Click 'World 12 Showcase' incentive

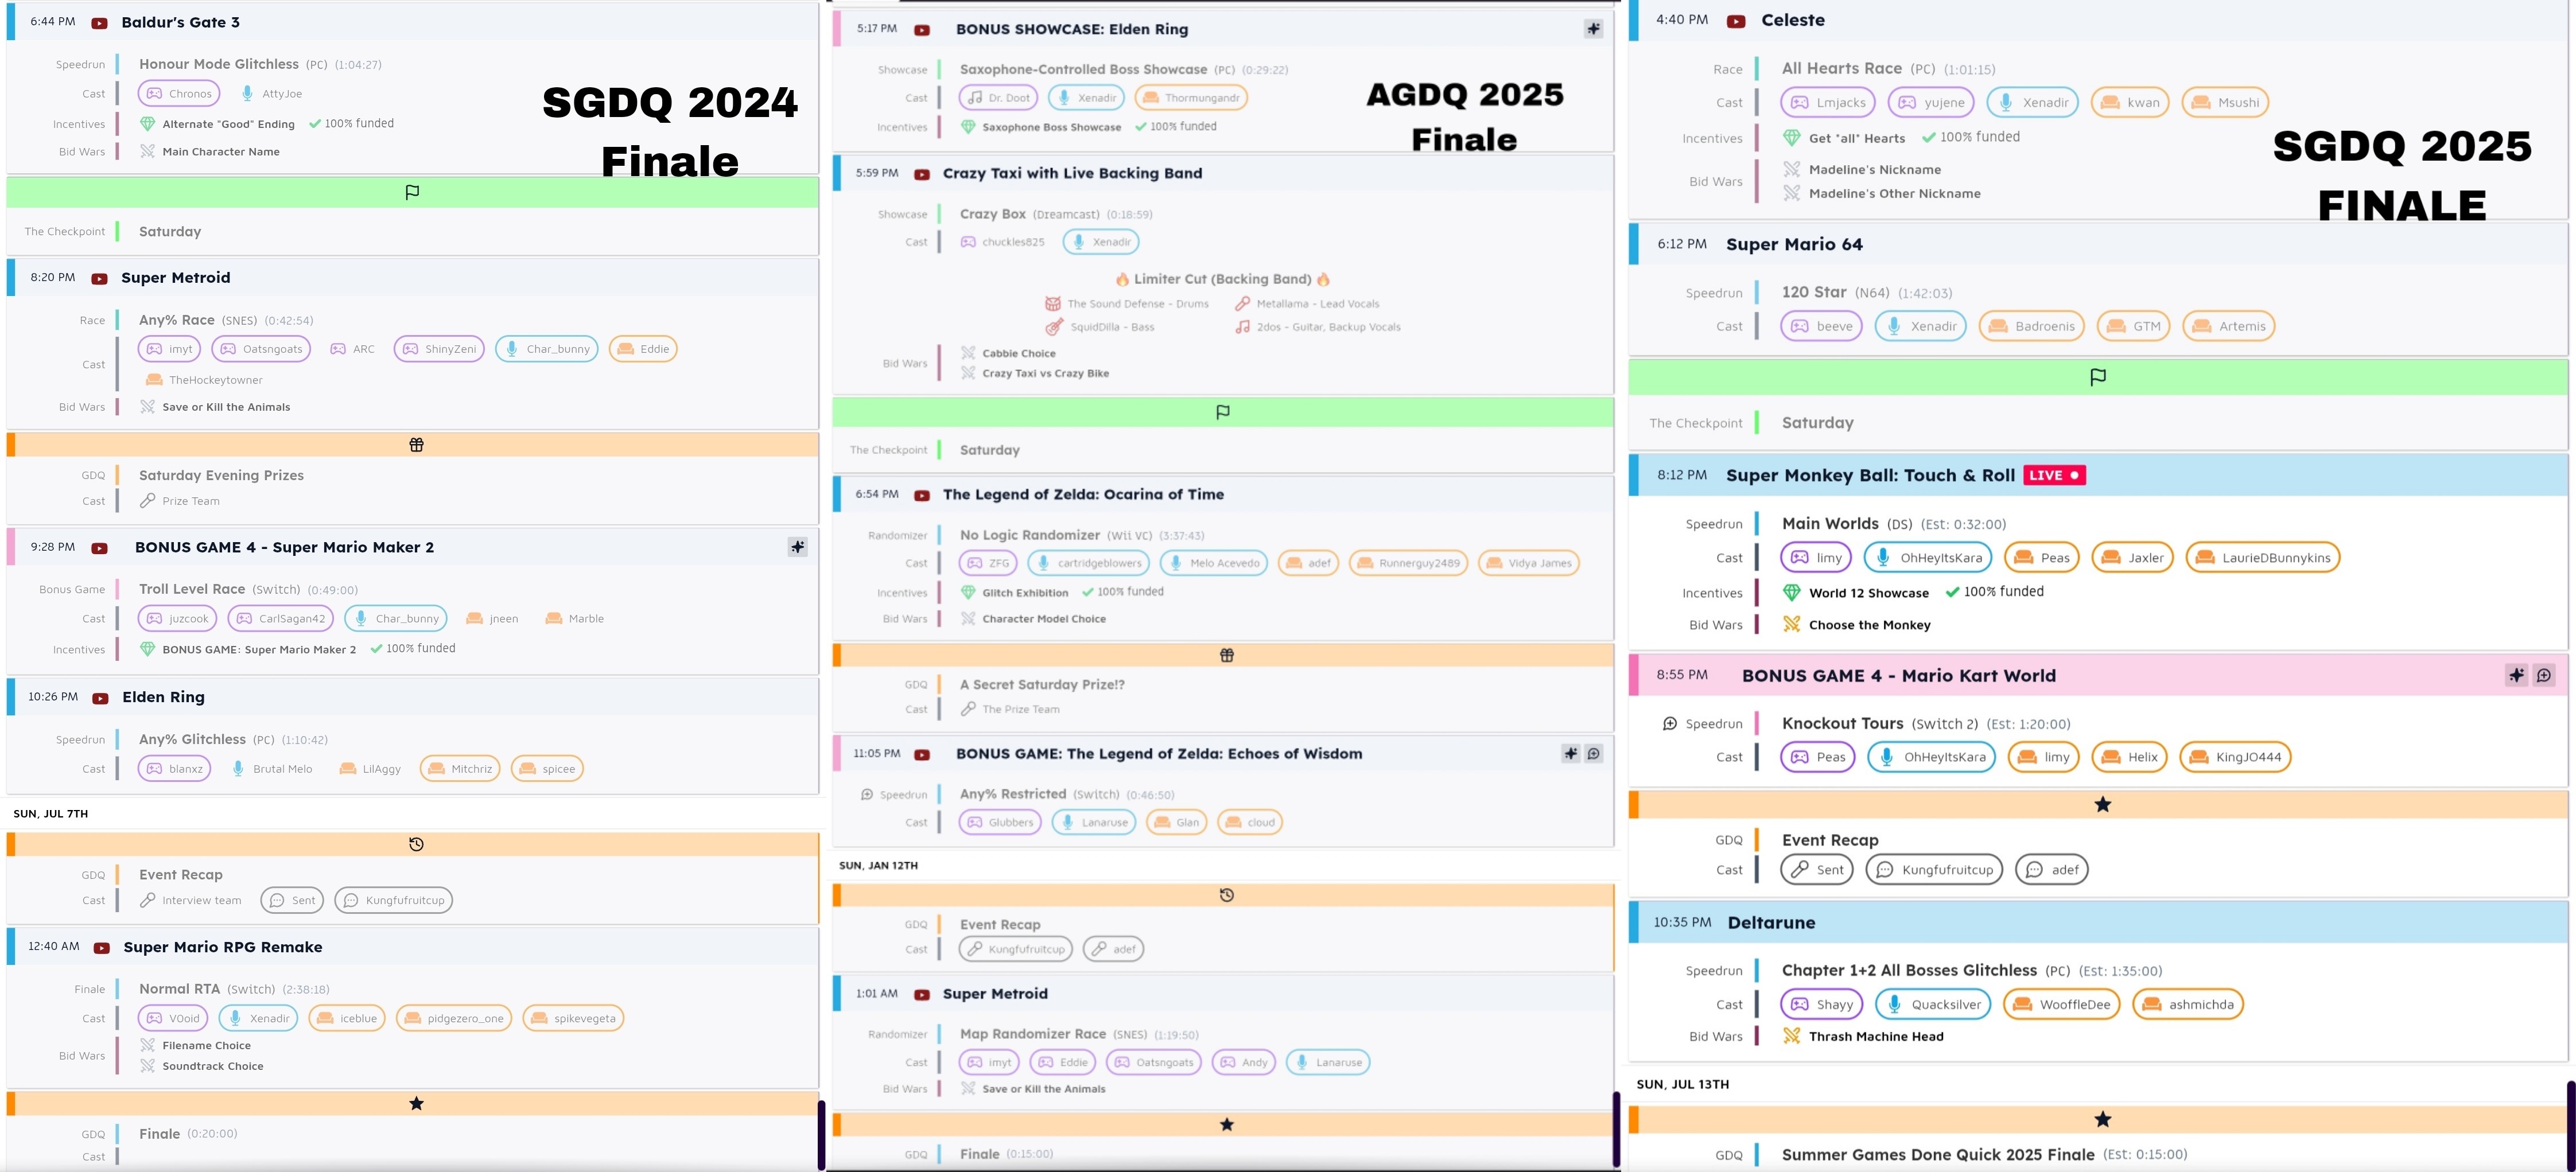[x=1868, y=593]
